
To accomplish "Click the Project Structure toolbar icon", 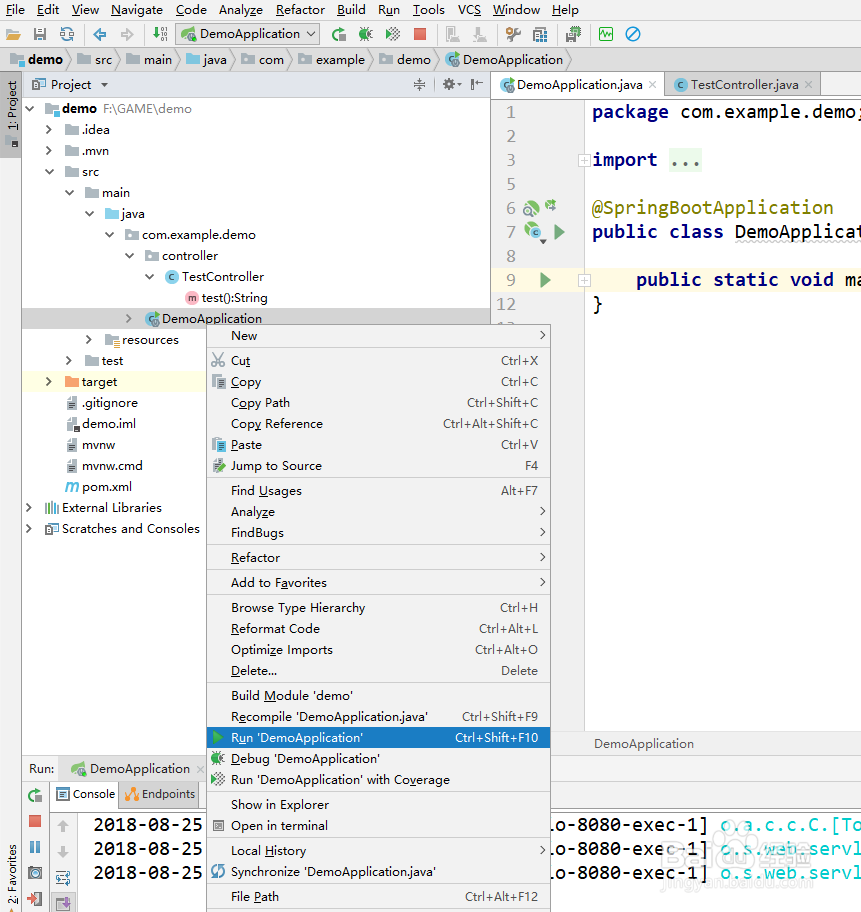I will (540, 34).
